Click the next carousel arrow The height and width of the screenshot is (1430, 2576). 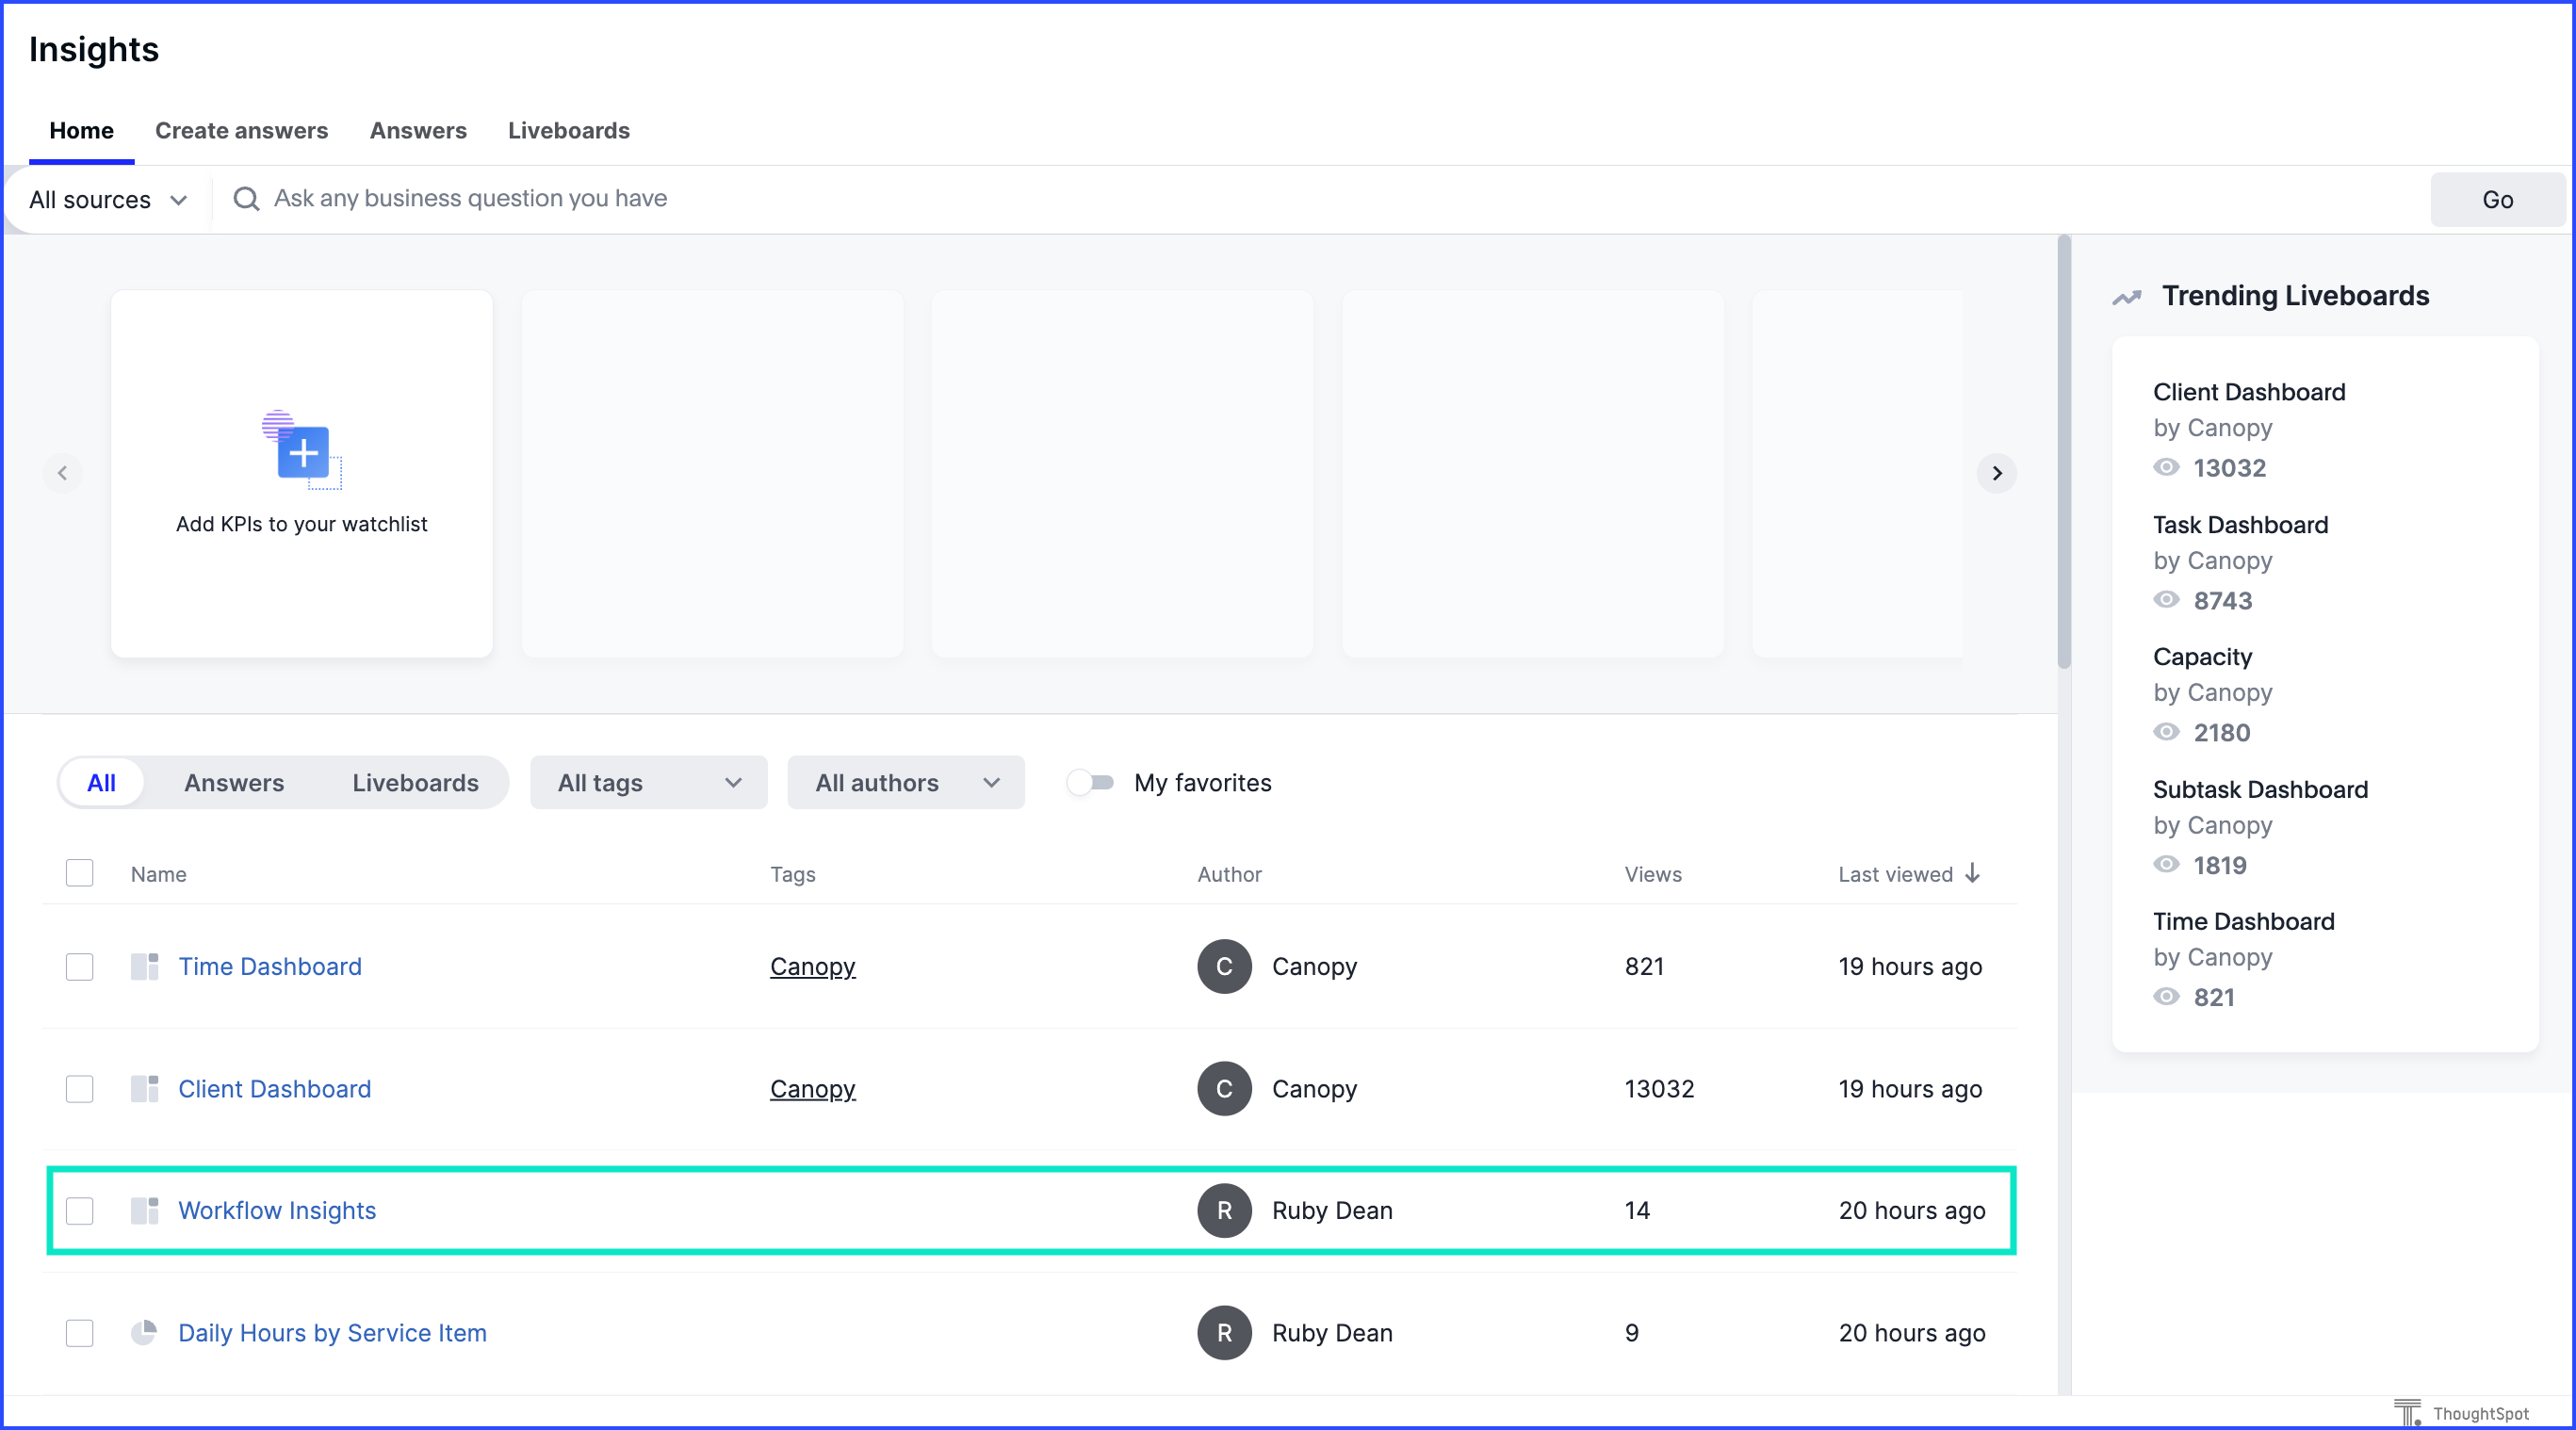click(1996, 473)
